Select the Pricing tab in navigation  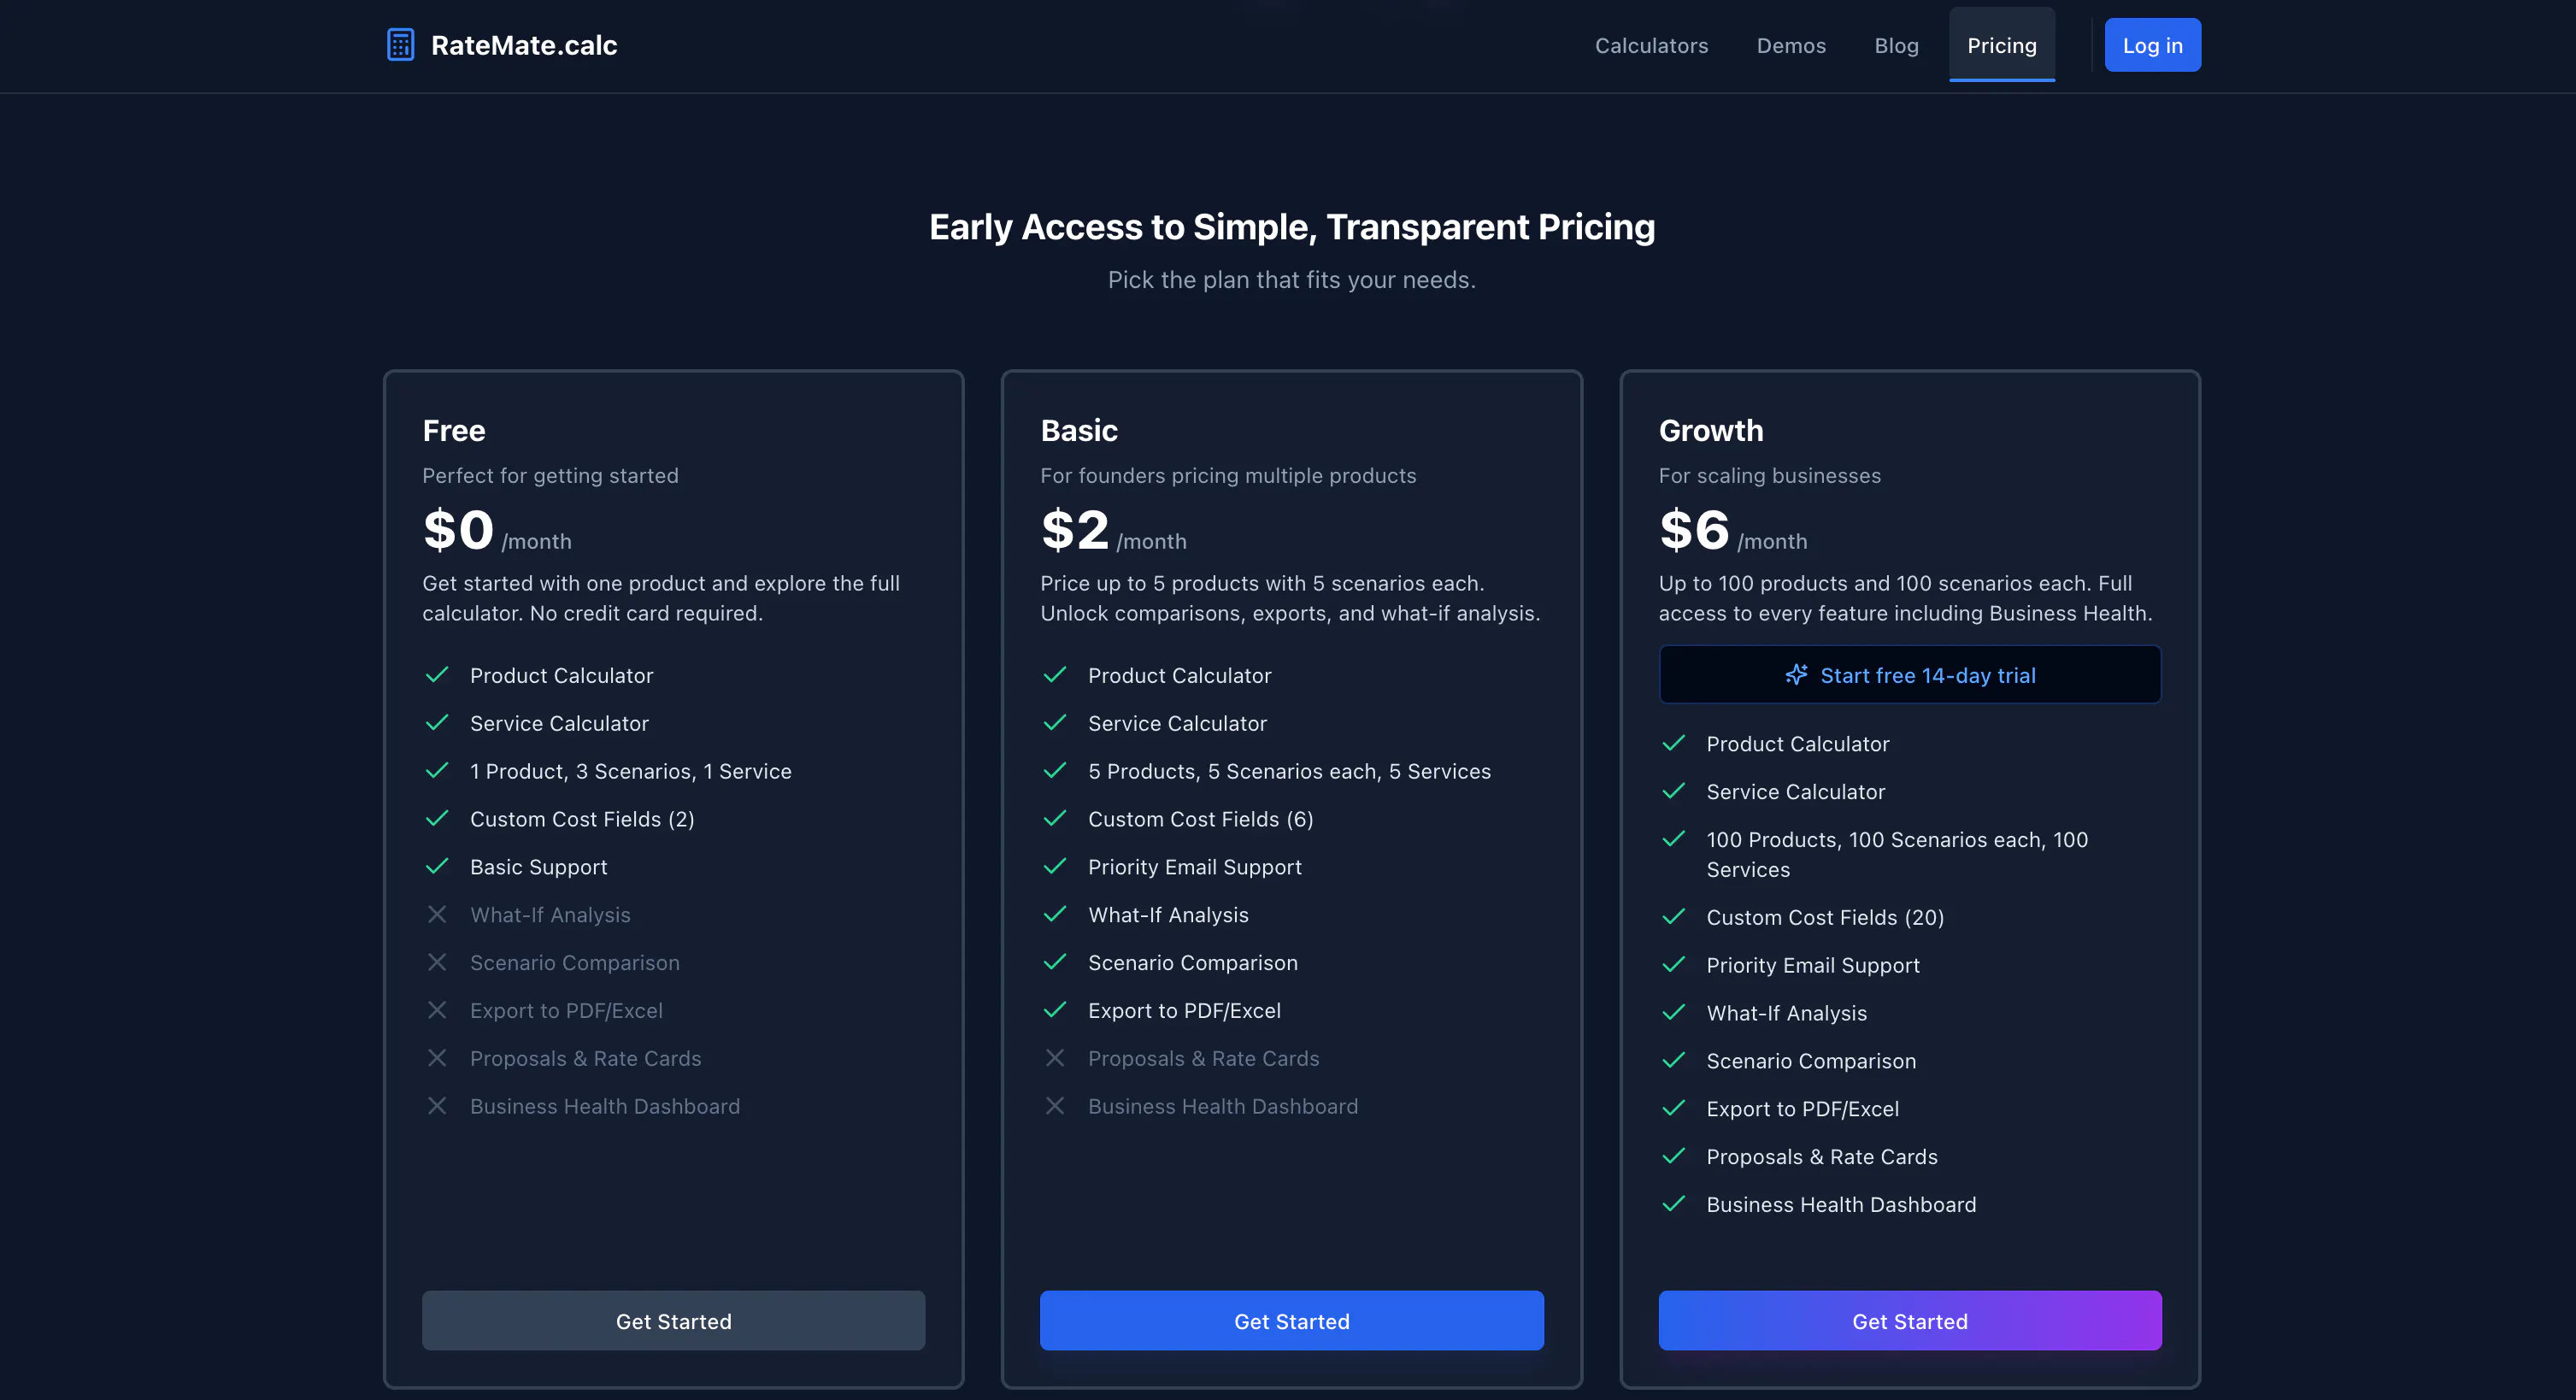[x=2002, y=45]
